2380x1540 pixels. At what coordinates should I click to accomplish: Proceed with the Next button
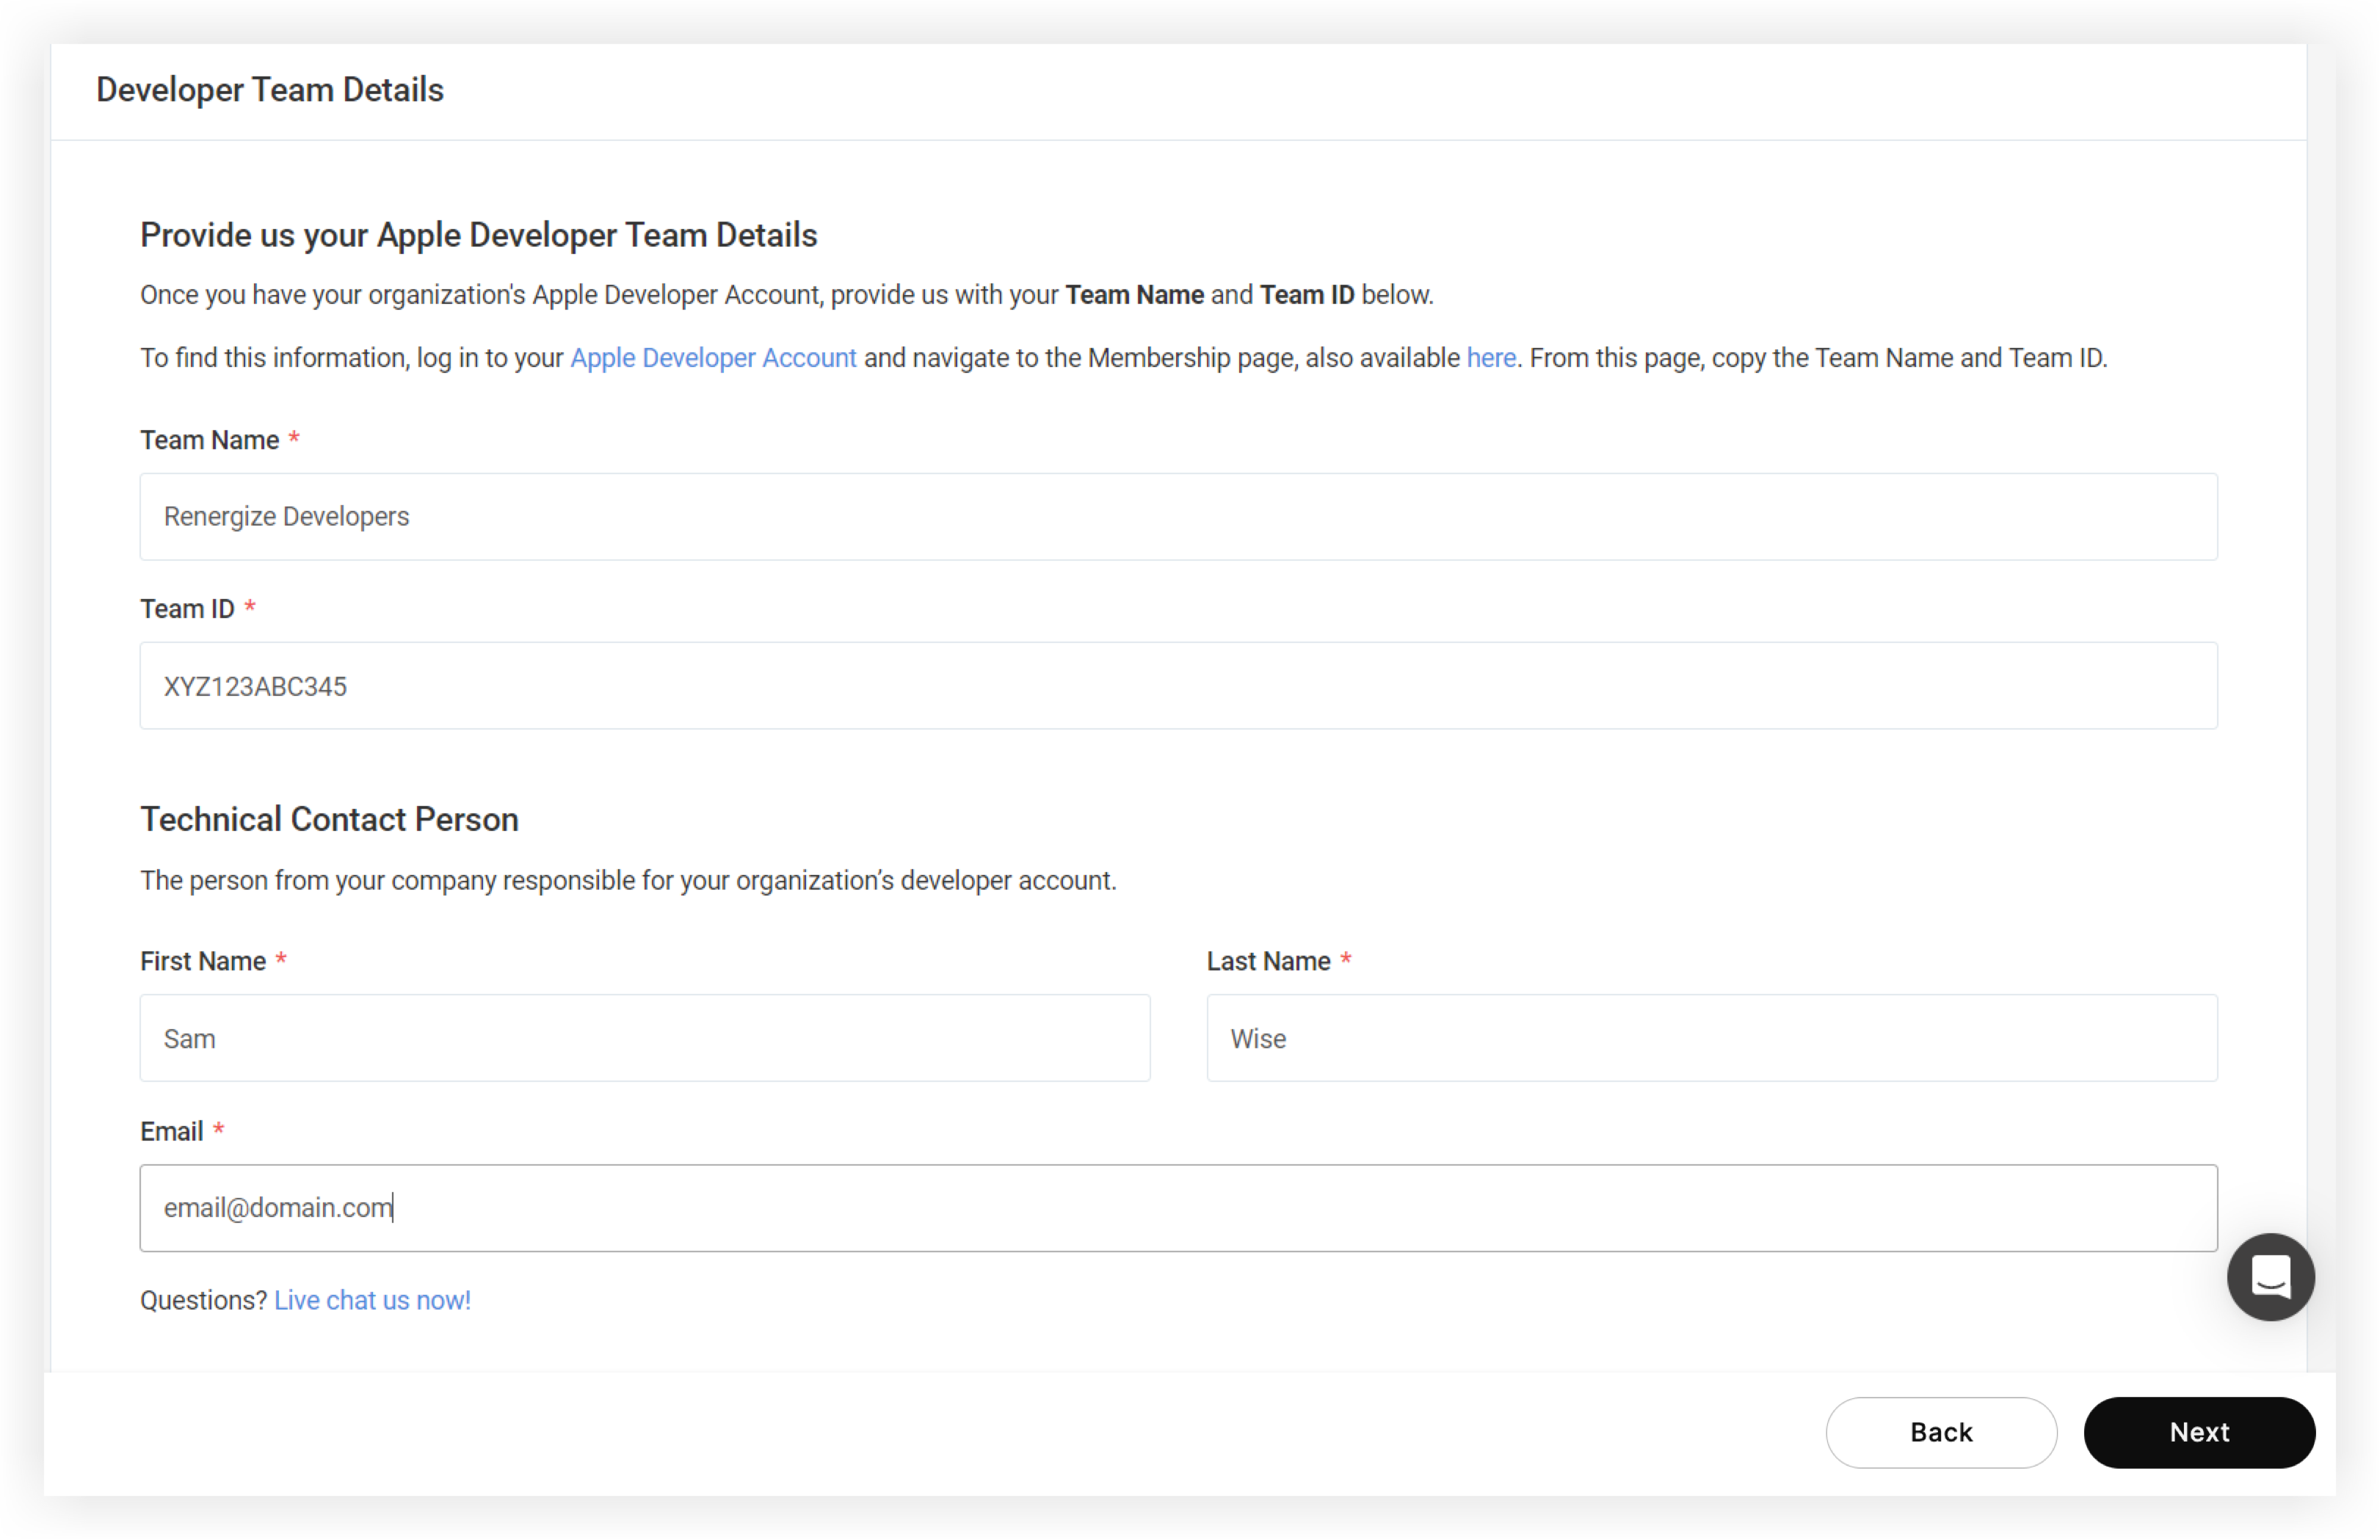tap(2199, 1432)
